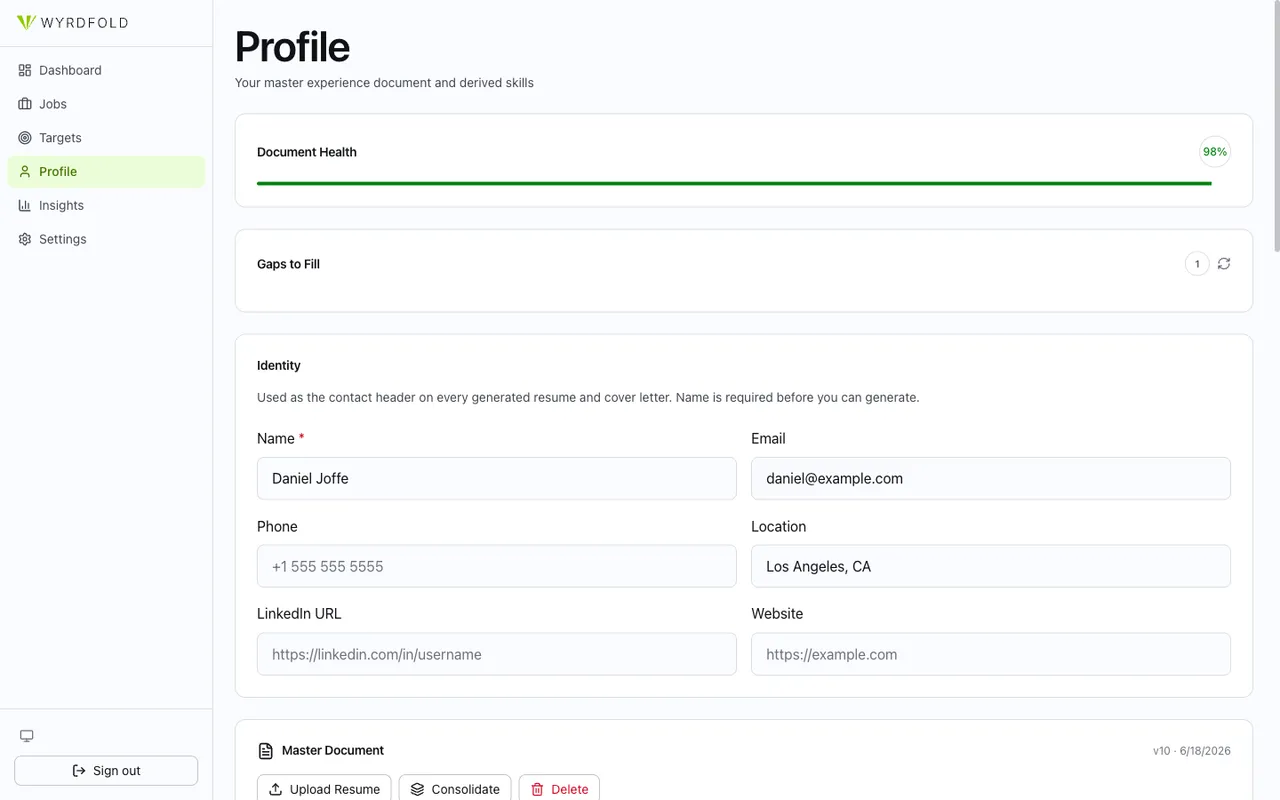Click the Sign out button
The image size is (1280, 800).
tap(106, 771)
